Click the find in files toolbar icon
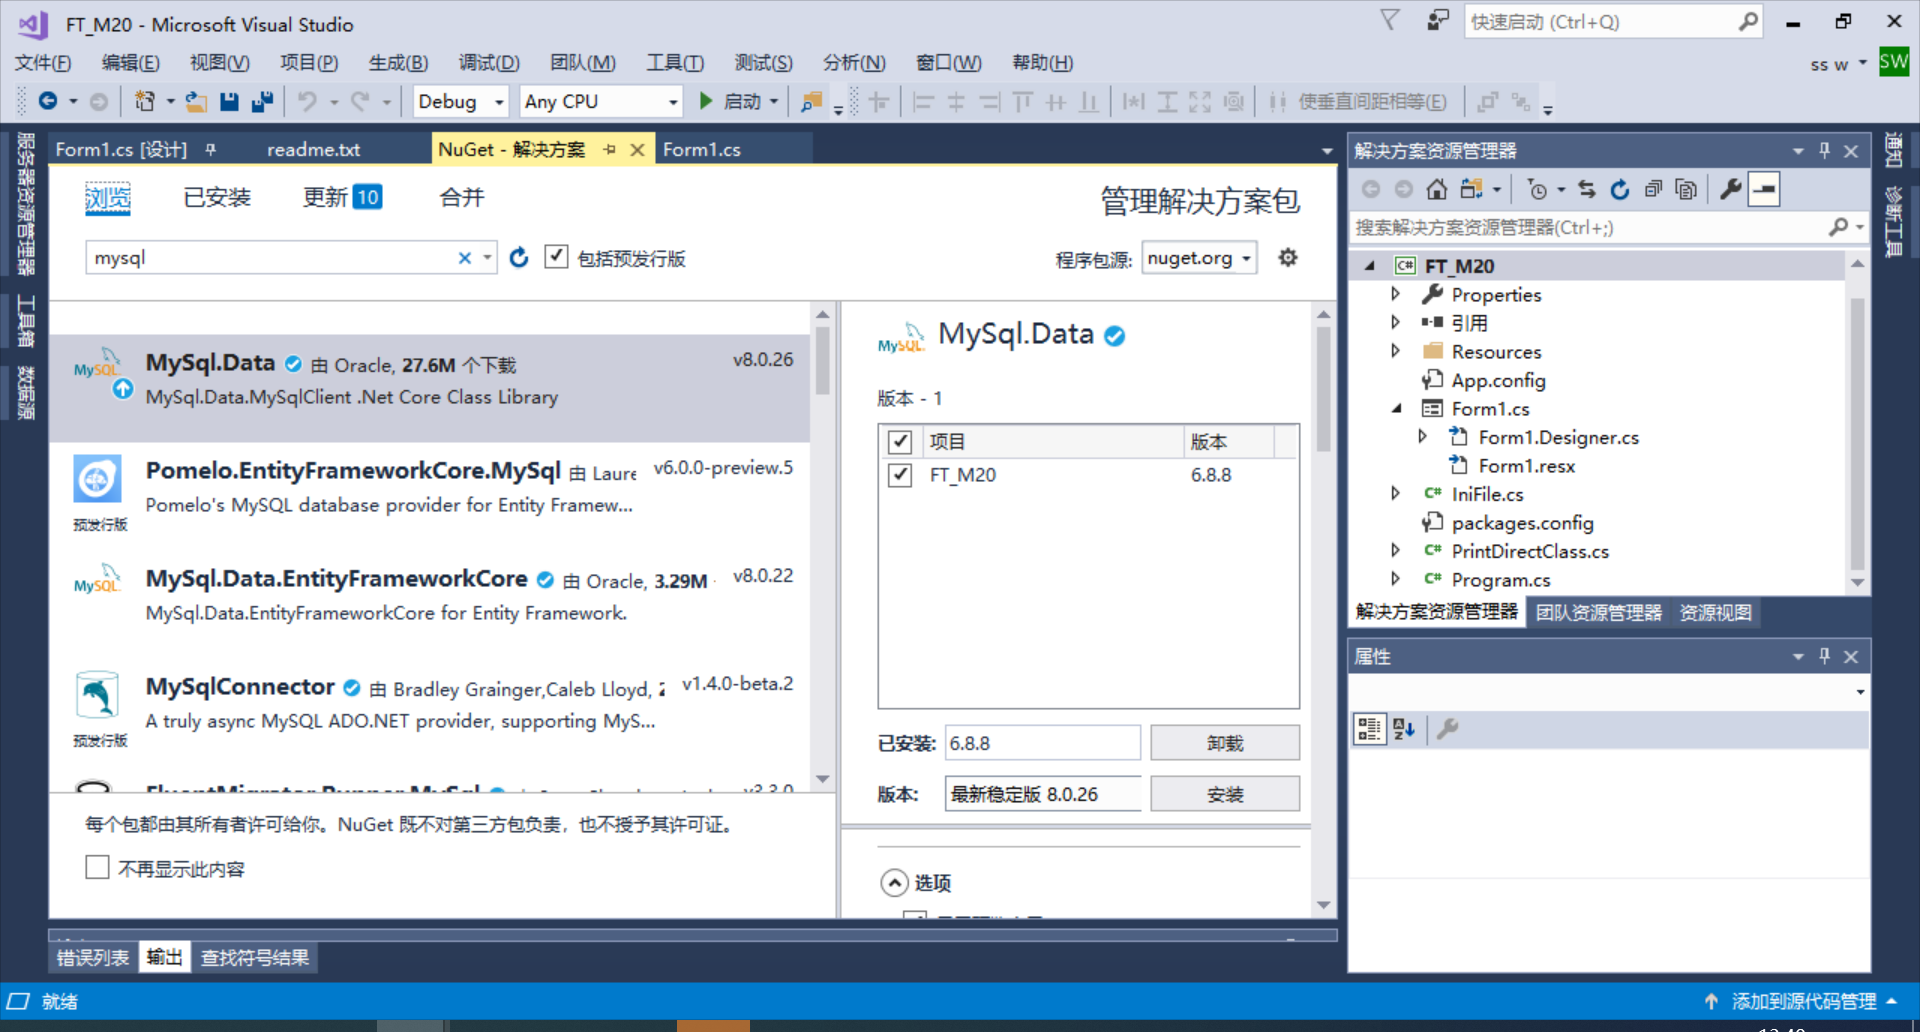Screen dimensions: 1920x1032 [x=811, y=101]
